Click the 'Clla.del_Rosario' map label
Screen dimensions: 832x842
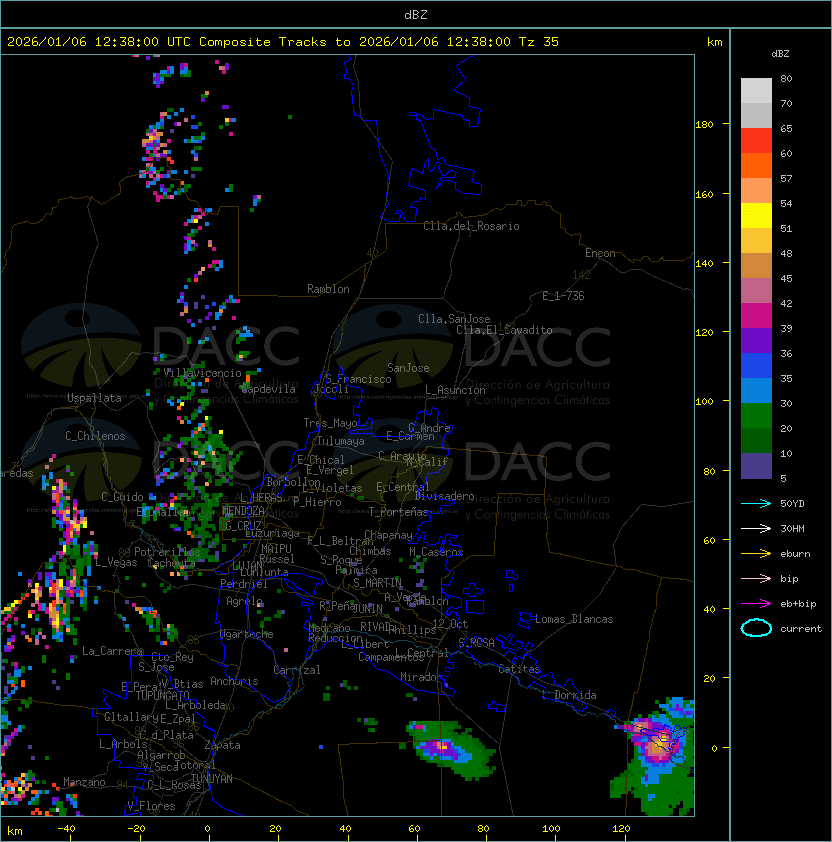(471, 226)
